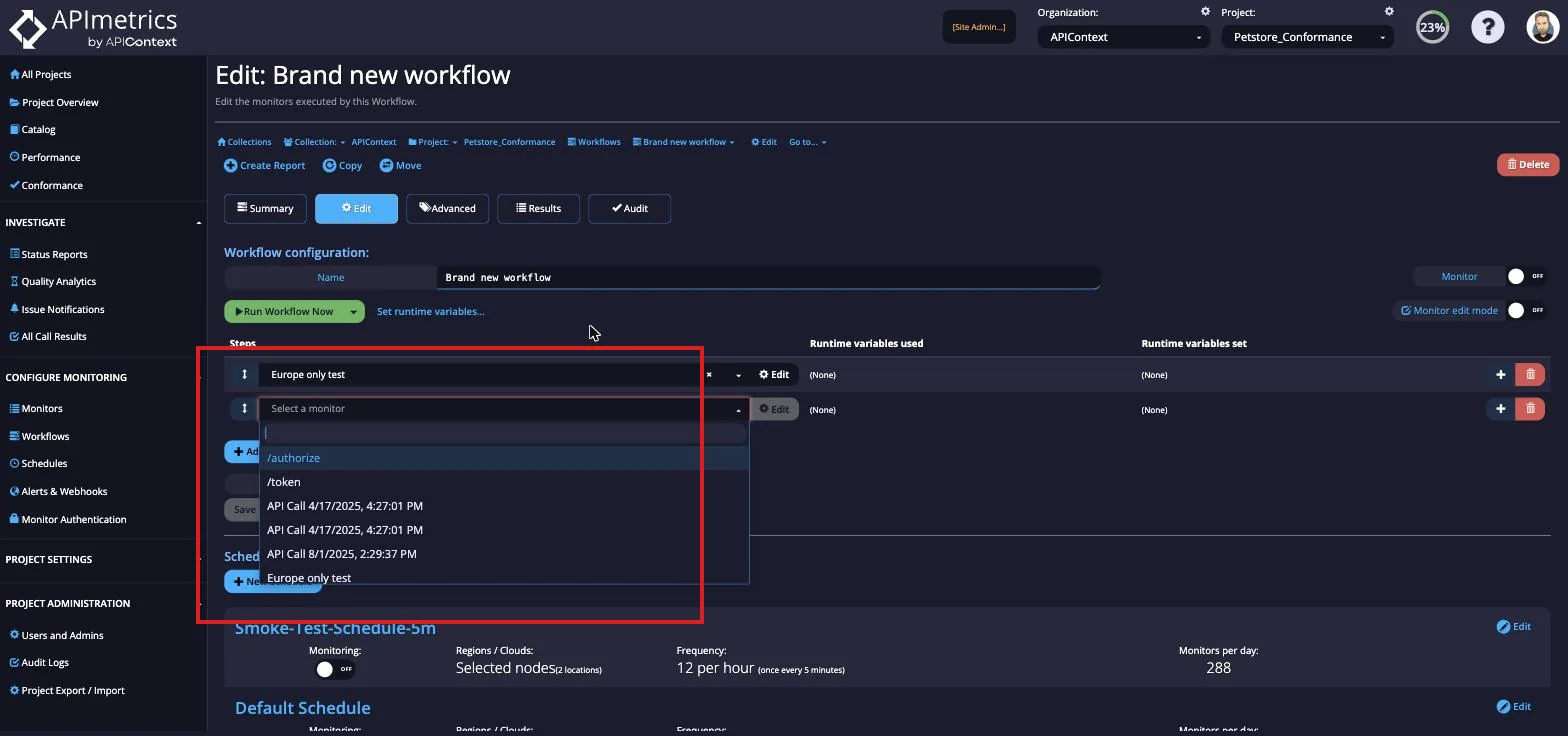Open Monitor Authentication in sidebar
The image size is (1568, 736).
coord(68,519)
